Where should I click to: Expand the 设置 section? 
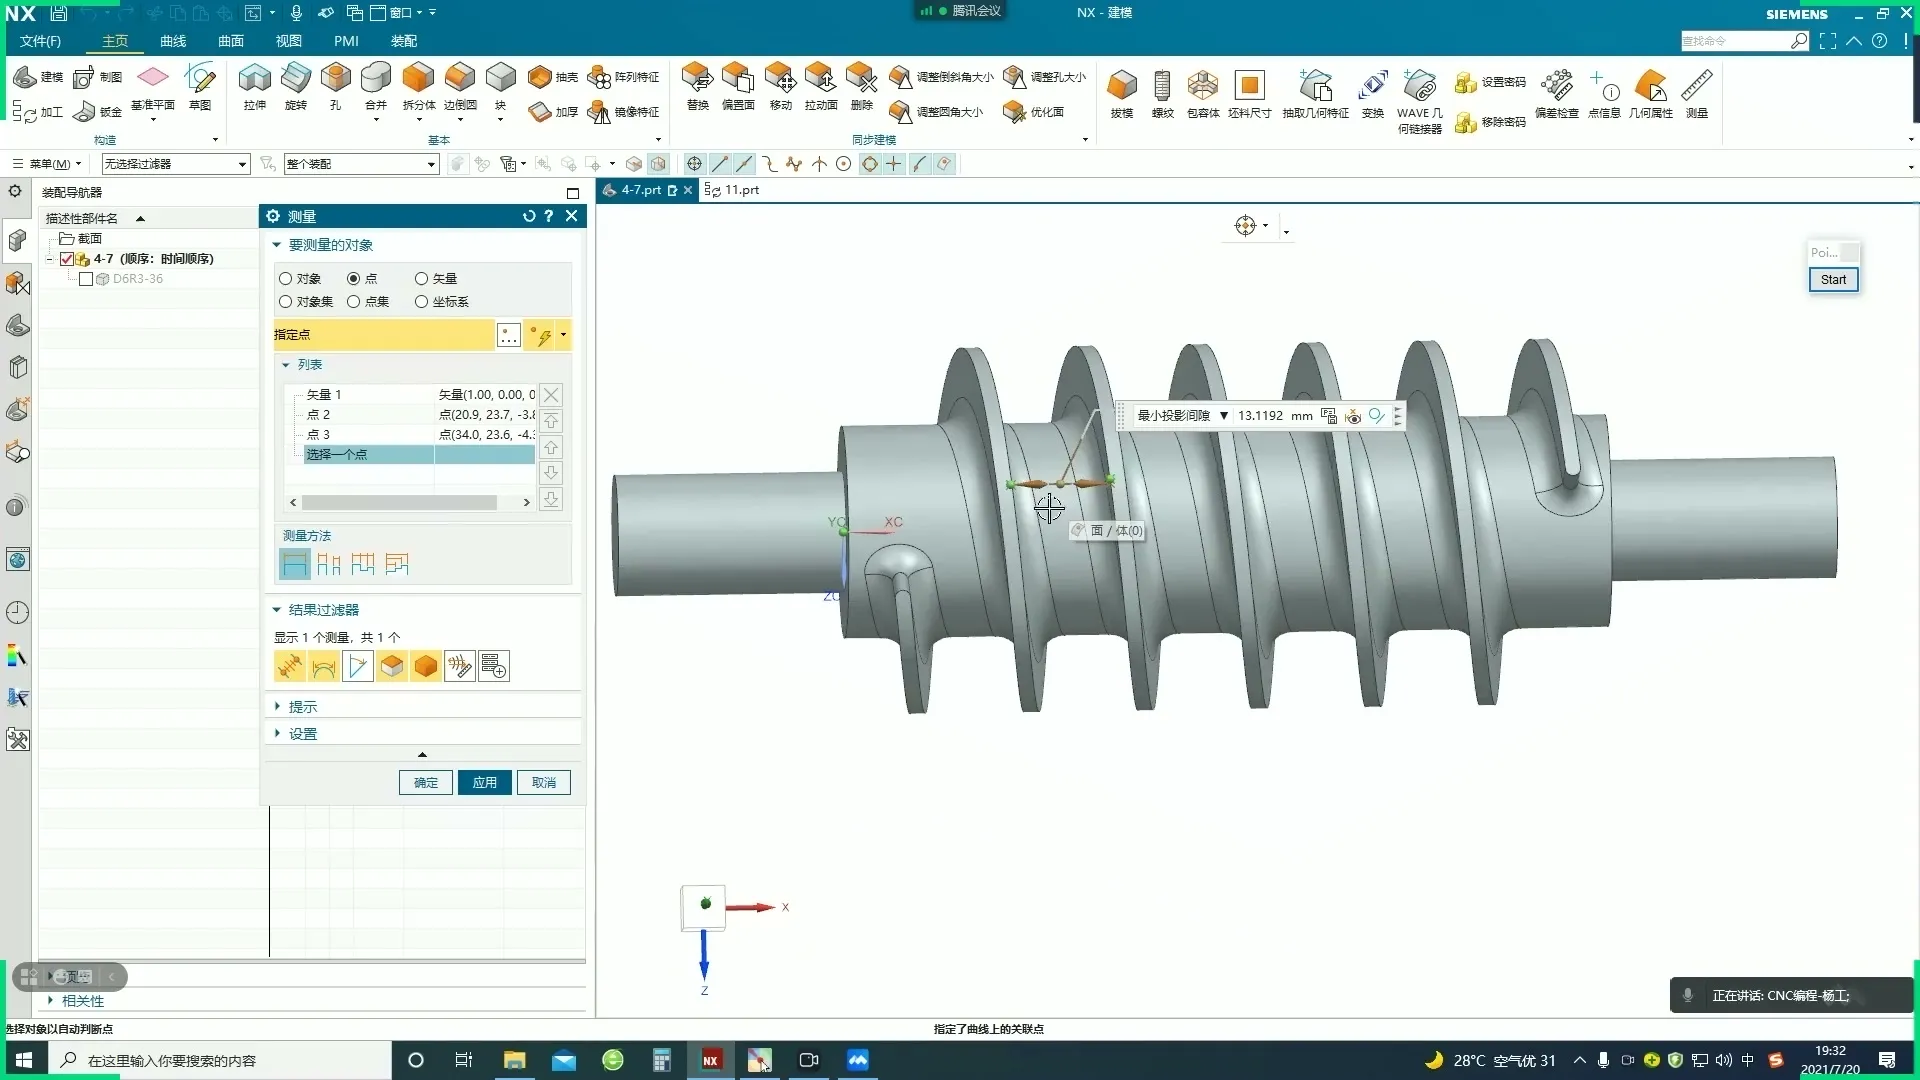(302, 734)
